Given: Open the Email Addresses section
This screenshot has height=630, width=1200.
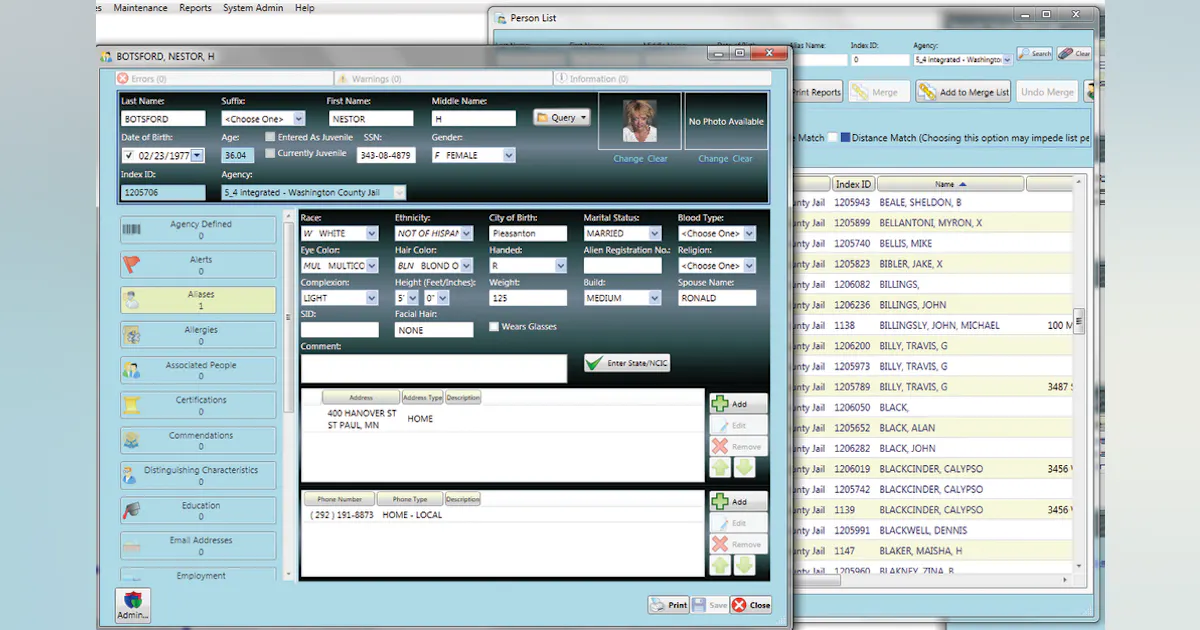Looking at the screenshot, I should pyautogui.click(x=198, y=546).
